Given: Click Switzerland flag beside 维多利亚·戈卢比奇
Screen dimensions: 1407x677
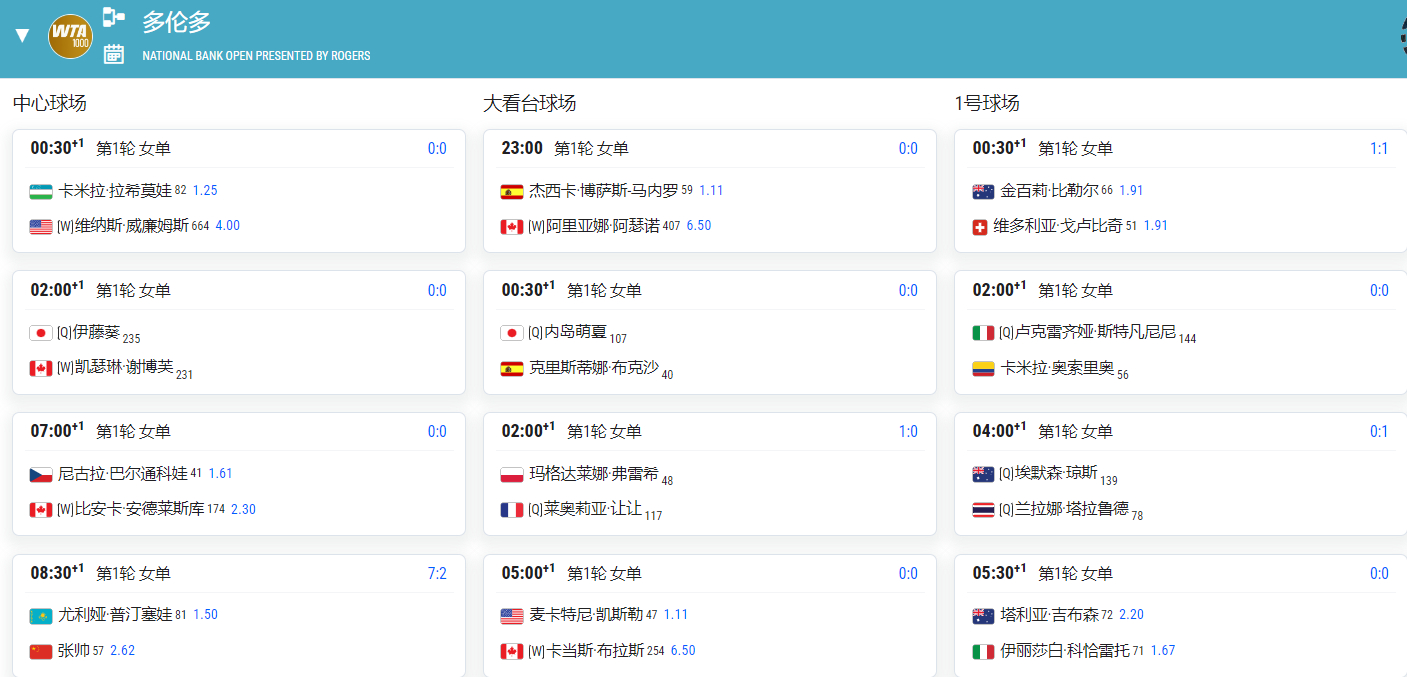Looking at the screenshot, I should (x=980, y=227).
